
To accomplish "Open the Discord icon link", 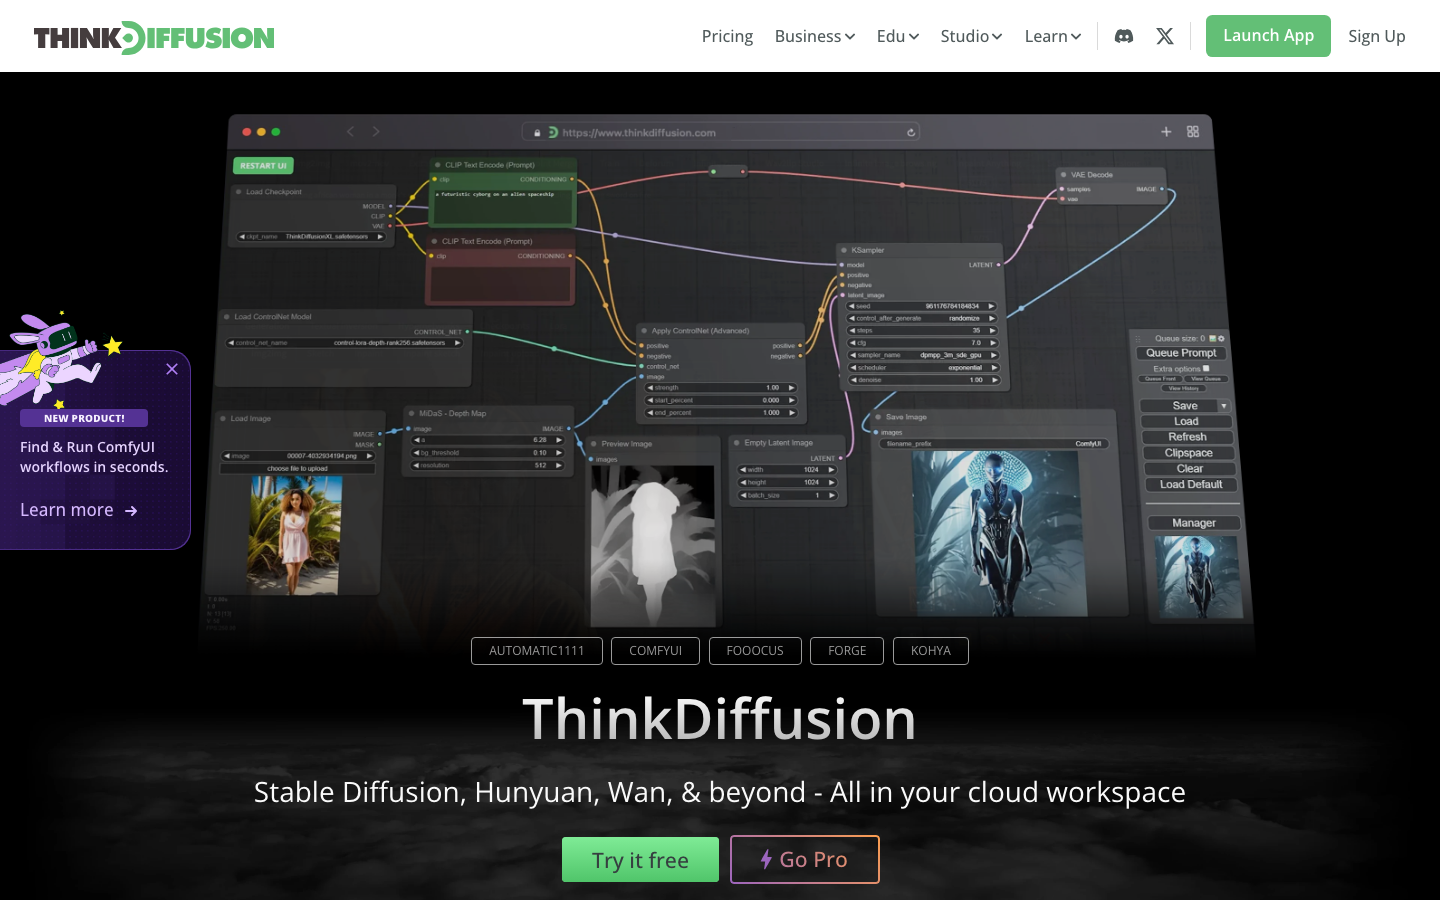I will (1124, 36).
